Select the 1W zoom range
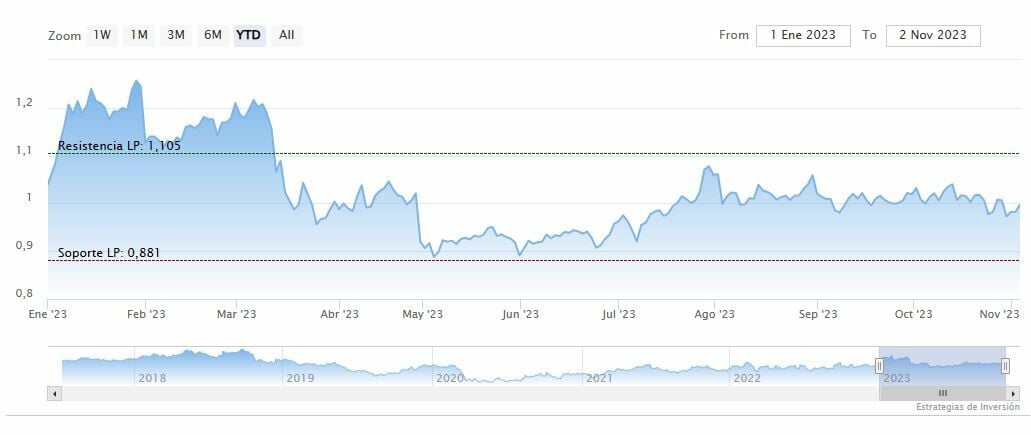The image size is (1031, 435). (102, 35)
